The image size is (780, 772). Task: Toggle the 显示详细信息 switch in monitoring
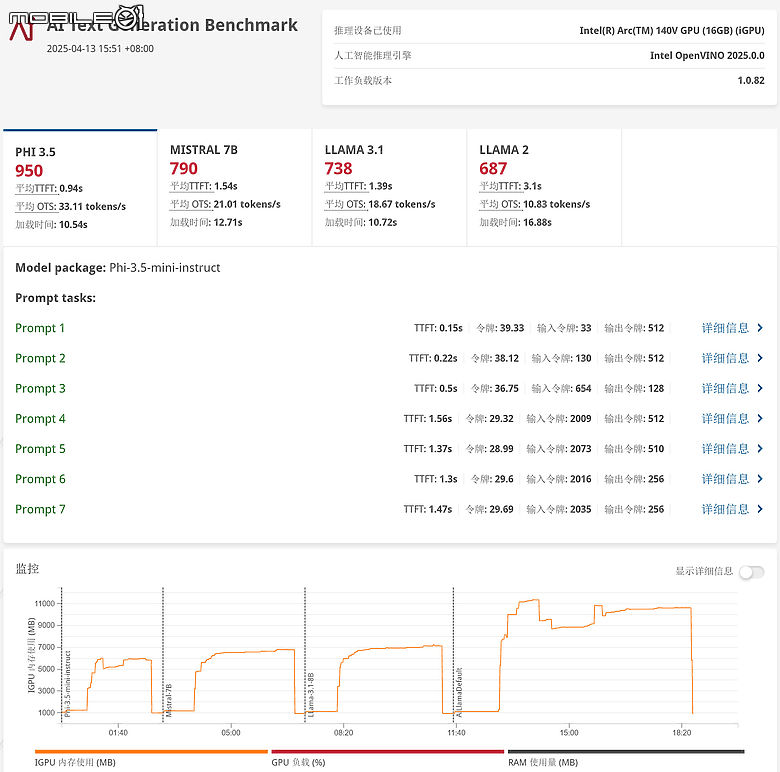pyautogui.click(x=752, y=572)
